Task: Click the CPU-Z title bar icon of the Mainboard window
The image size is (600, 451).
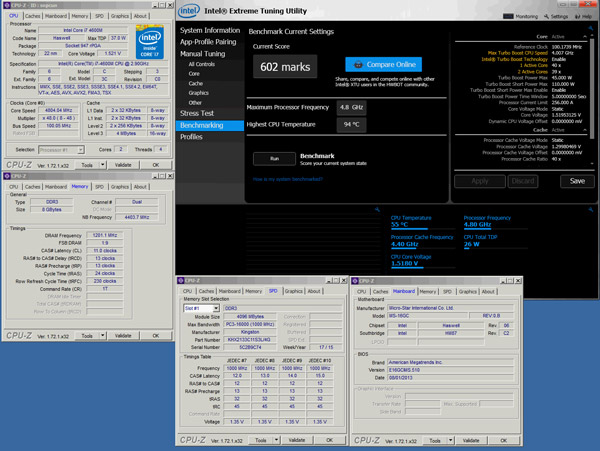Action: (x=355, y=281)
